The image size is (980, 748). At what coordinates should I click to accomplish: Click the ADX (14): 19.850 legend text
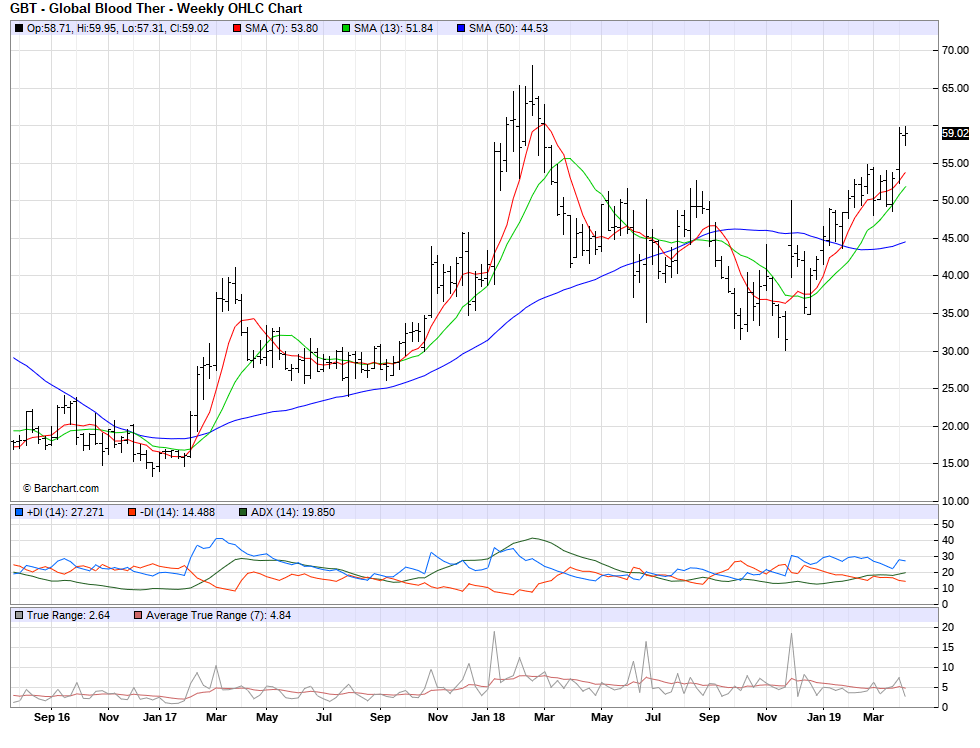(x=293, y=512)
